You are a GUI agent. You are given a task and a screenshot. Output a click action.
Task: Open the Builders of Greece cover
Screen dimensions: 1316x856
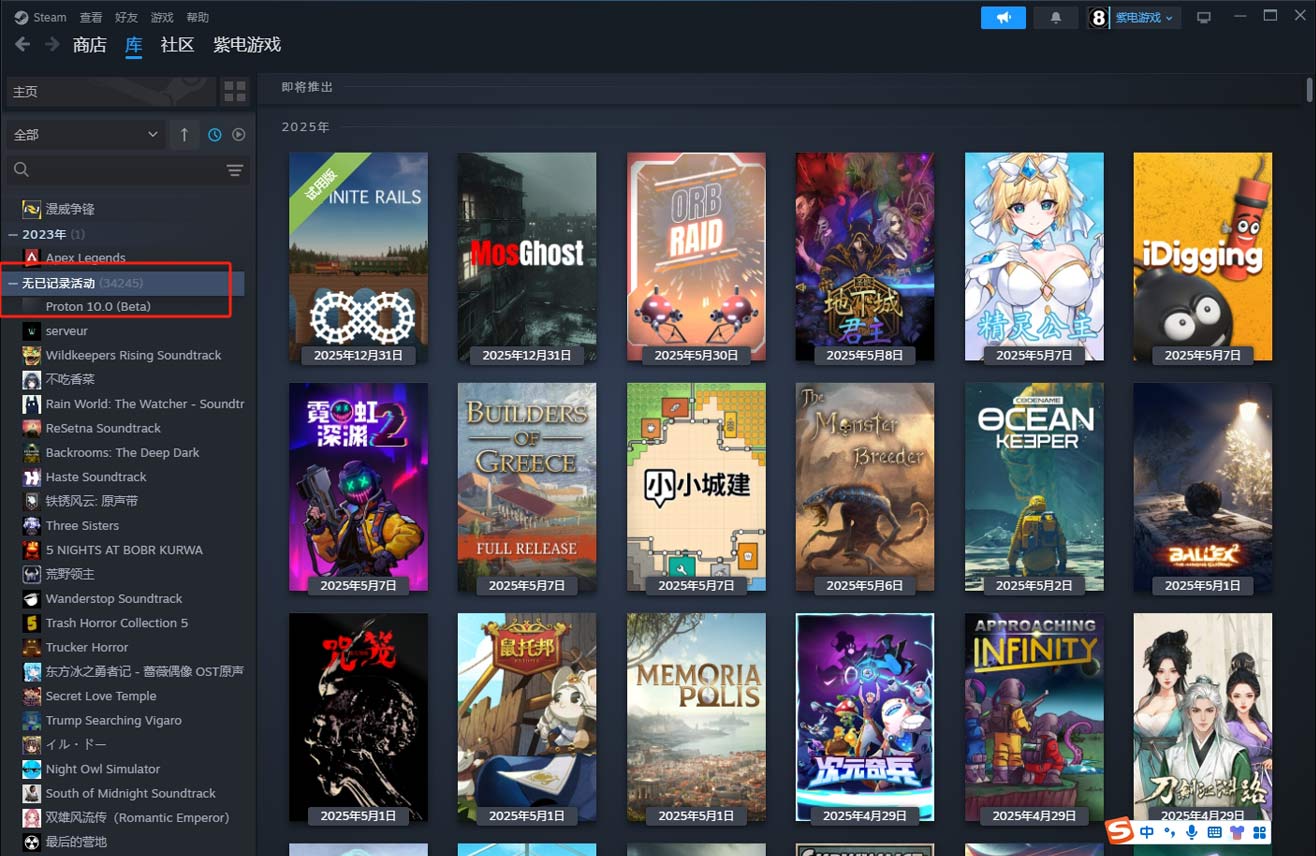point(527,487)
